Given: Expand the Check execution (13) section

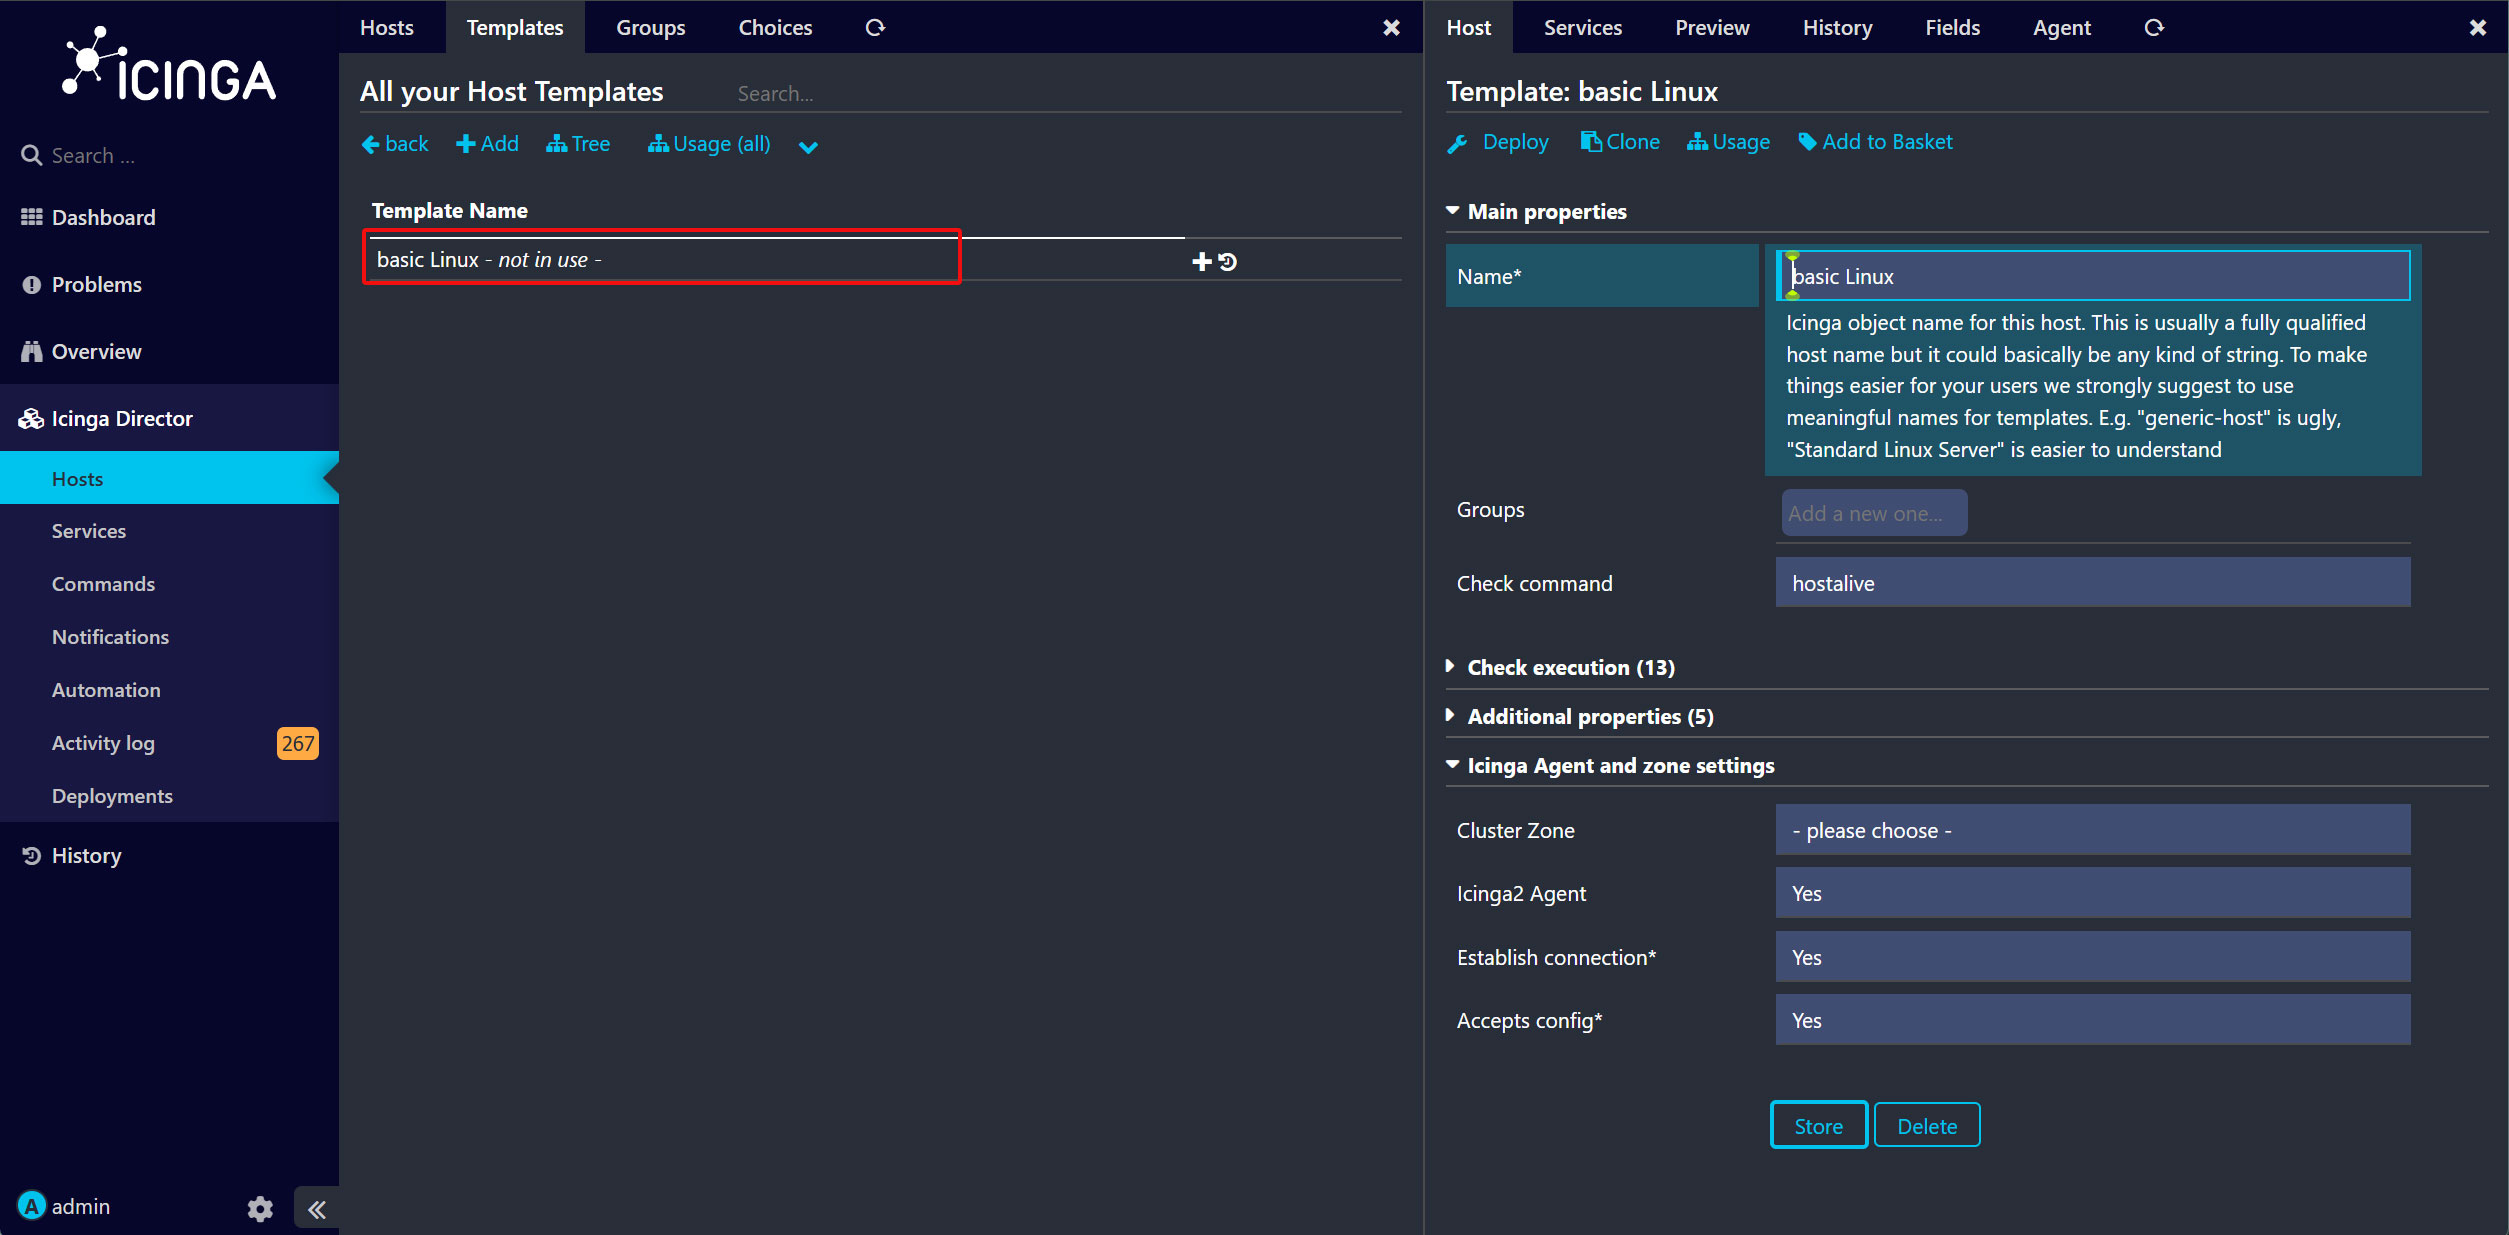Looking at the screenshot, I should [1571, 667].
